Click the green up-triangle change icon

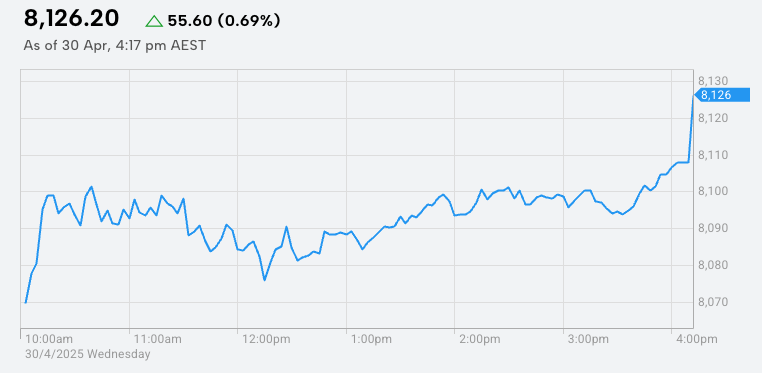click(154, 21)
